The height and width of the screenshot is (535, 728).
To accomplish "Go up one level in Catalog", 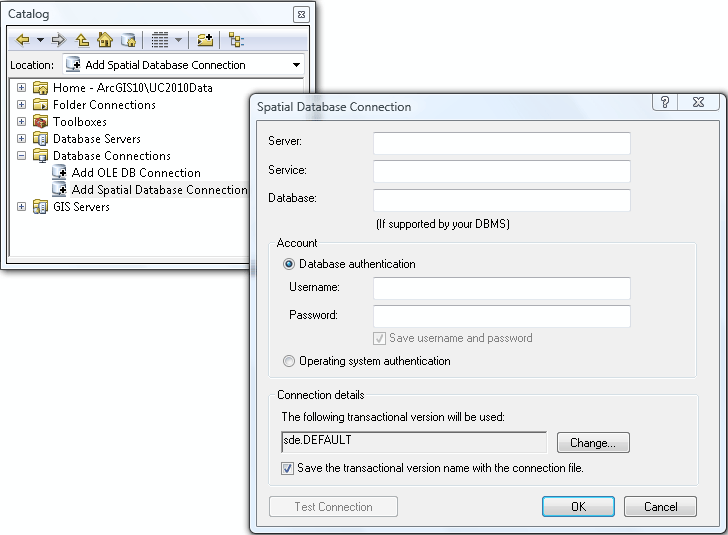I will tap(82, 40).
